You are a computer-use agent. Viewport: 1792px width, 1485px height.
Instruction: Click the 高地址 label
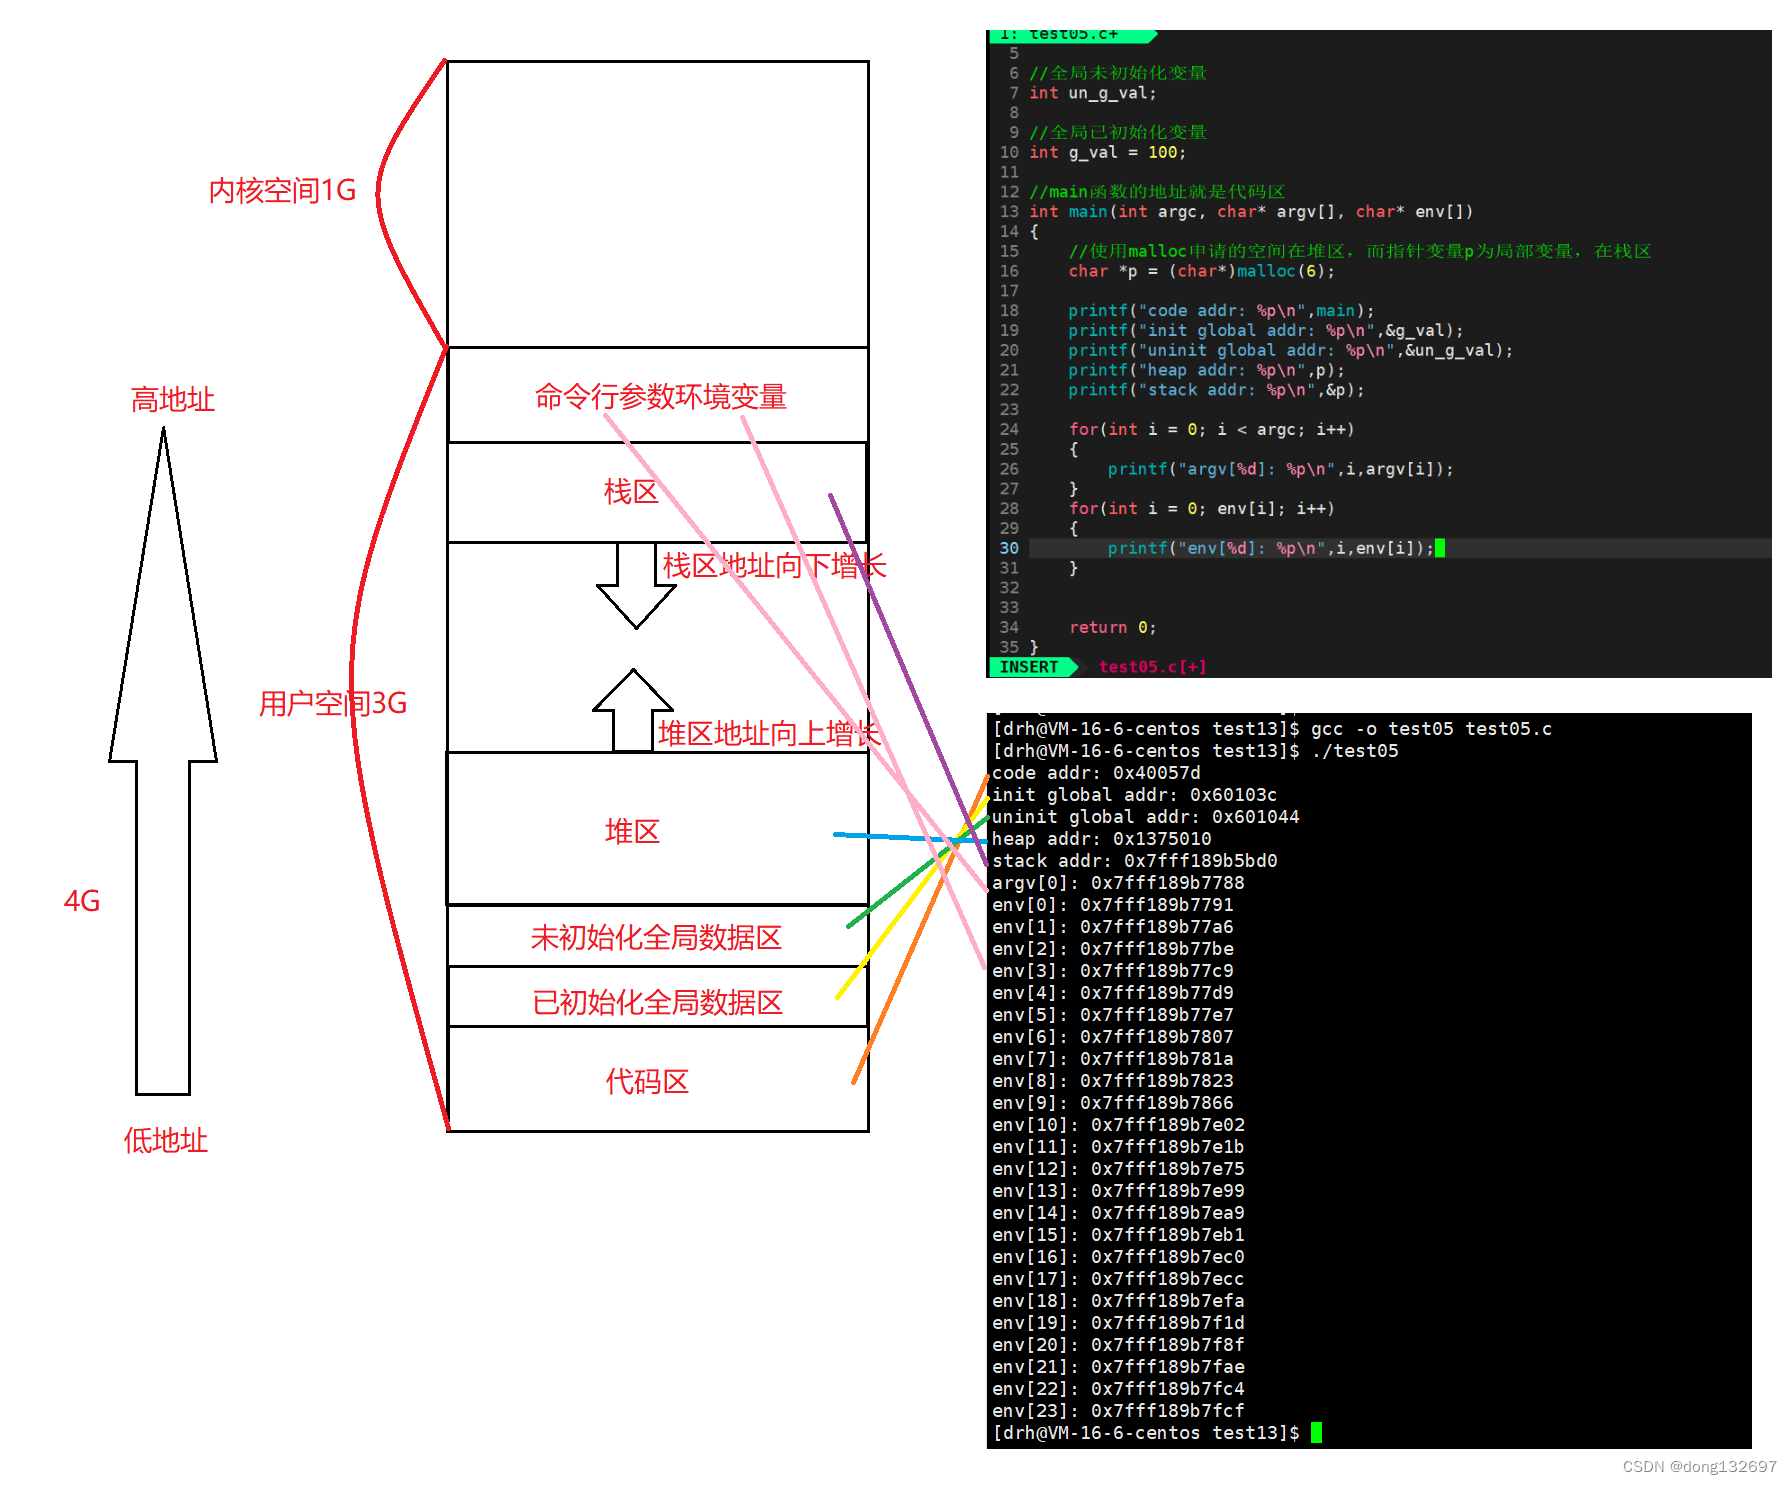[x=173, y=400]
